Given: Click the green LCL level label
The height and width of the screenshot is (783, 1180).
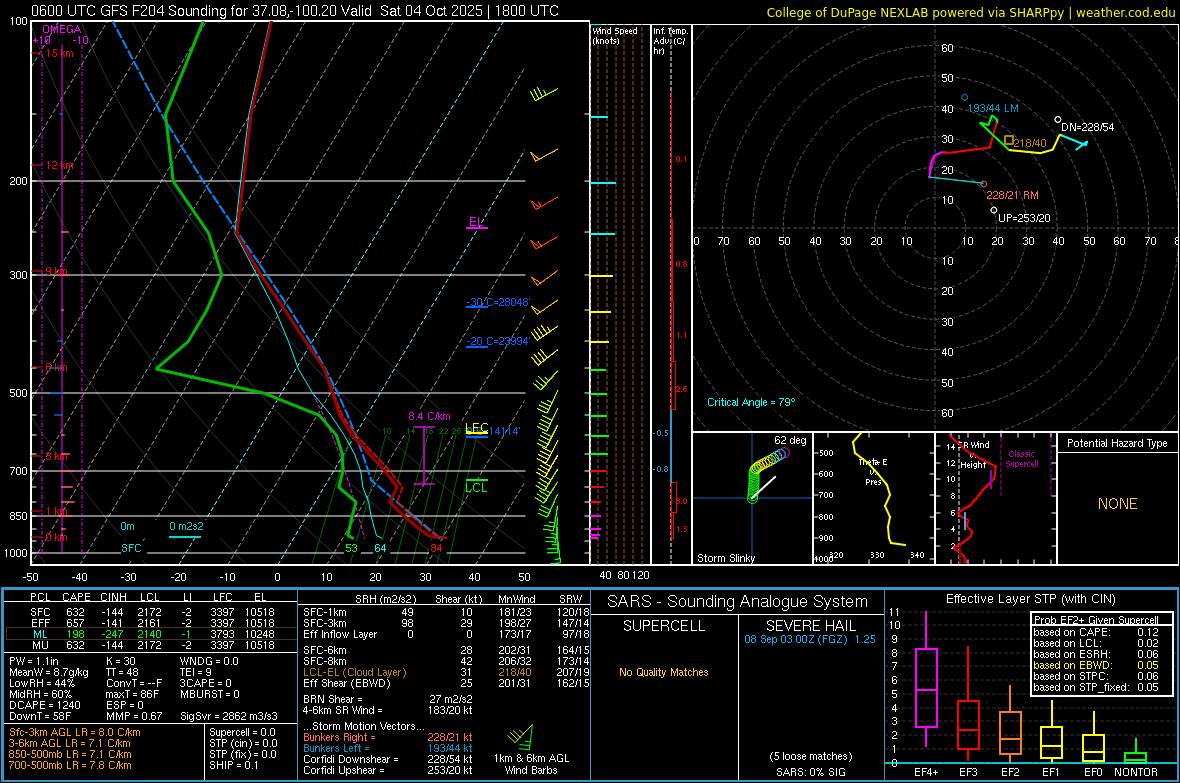Looking at the screenshot, I should tap(476, 488).
